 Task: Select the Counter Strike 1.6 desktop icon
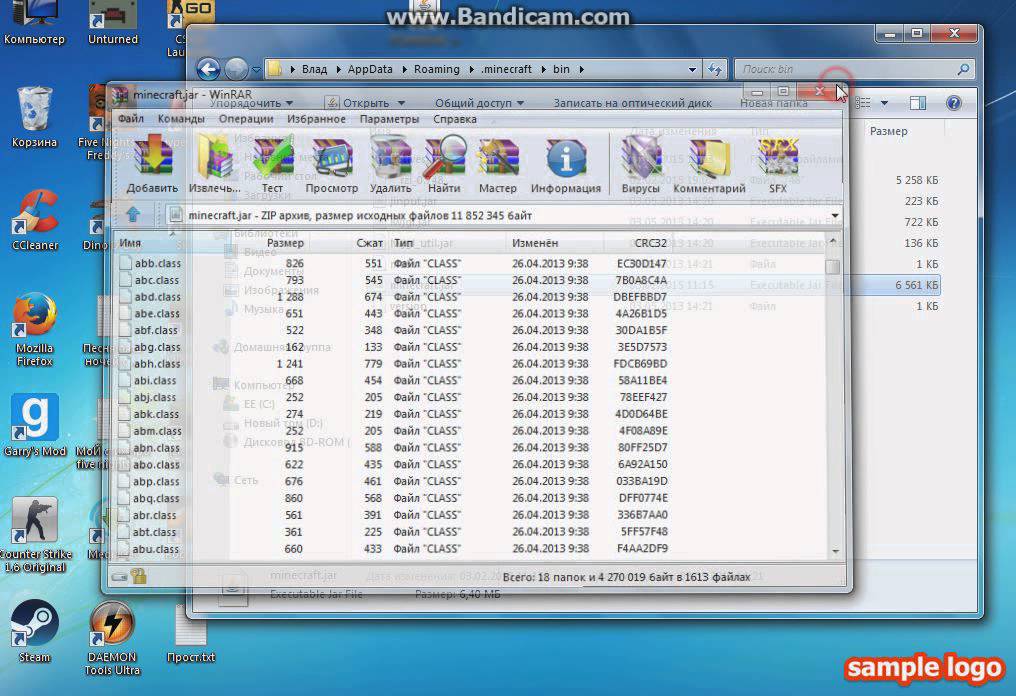35,535
